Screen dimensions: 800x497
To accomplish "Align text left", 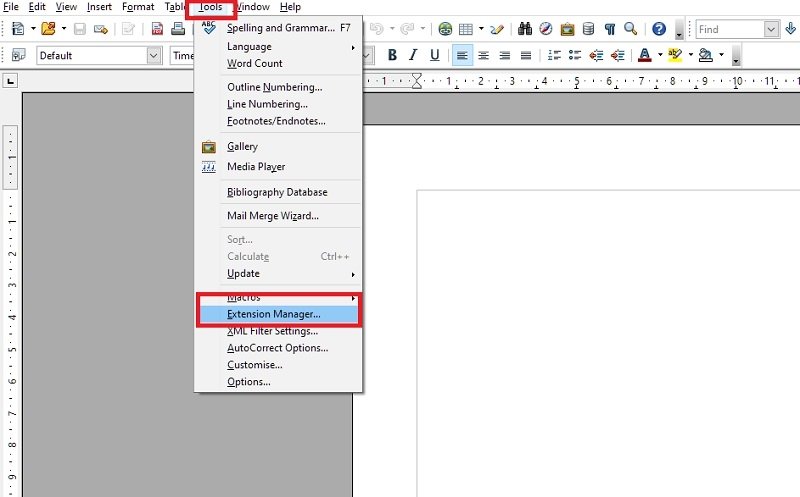I will click(462, 55).
